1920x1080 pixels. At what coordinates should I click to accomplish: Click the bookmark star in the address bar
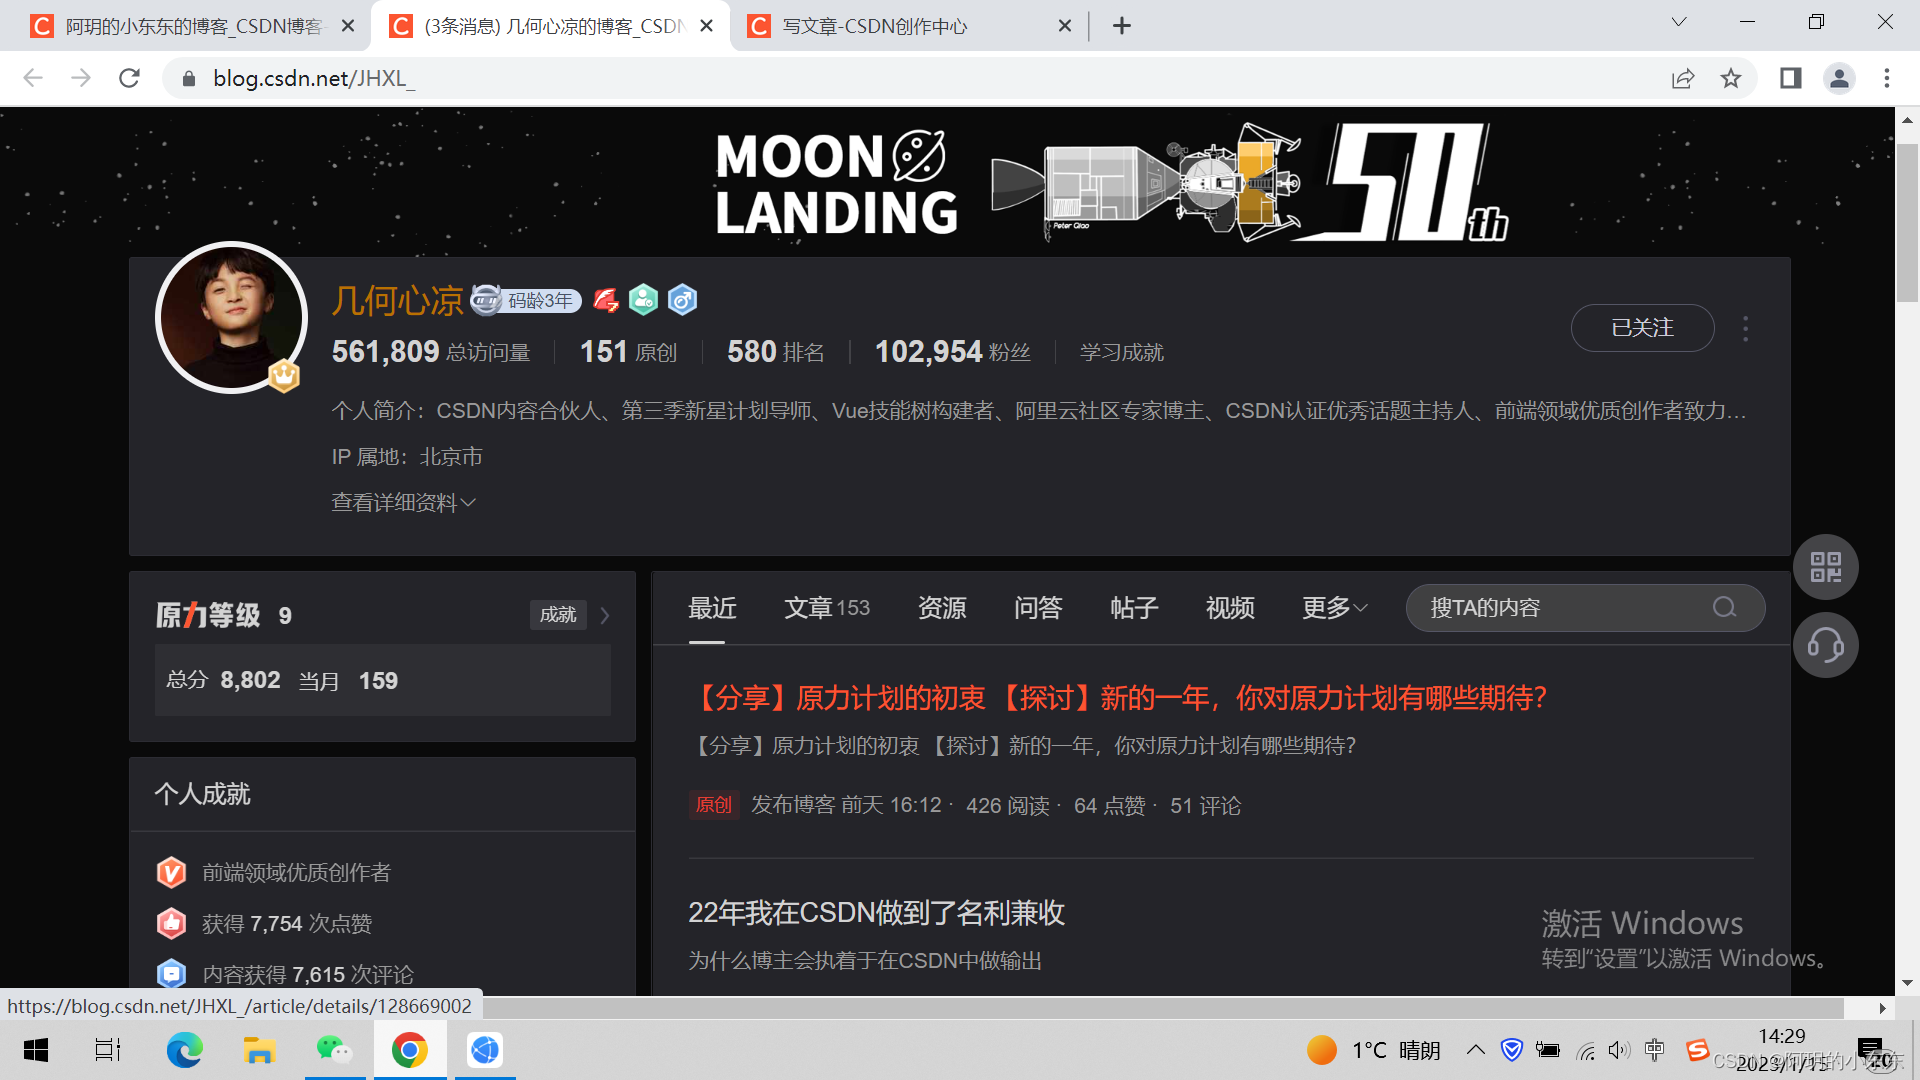[1733, 78]
